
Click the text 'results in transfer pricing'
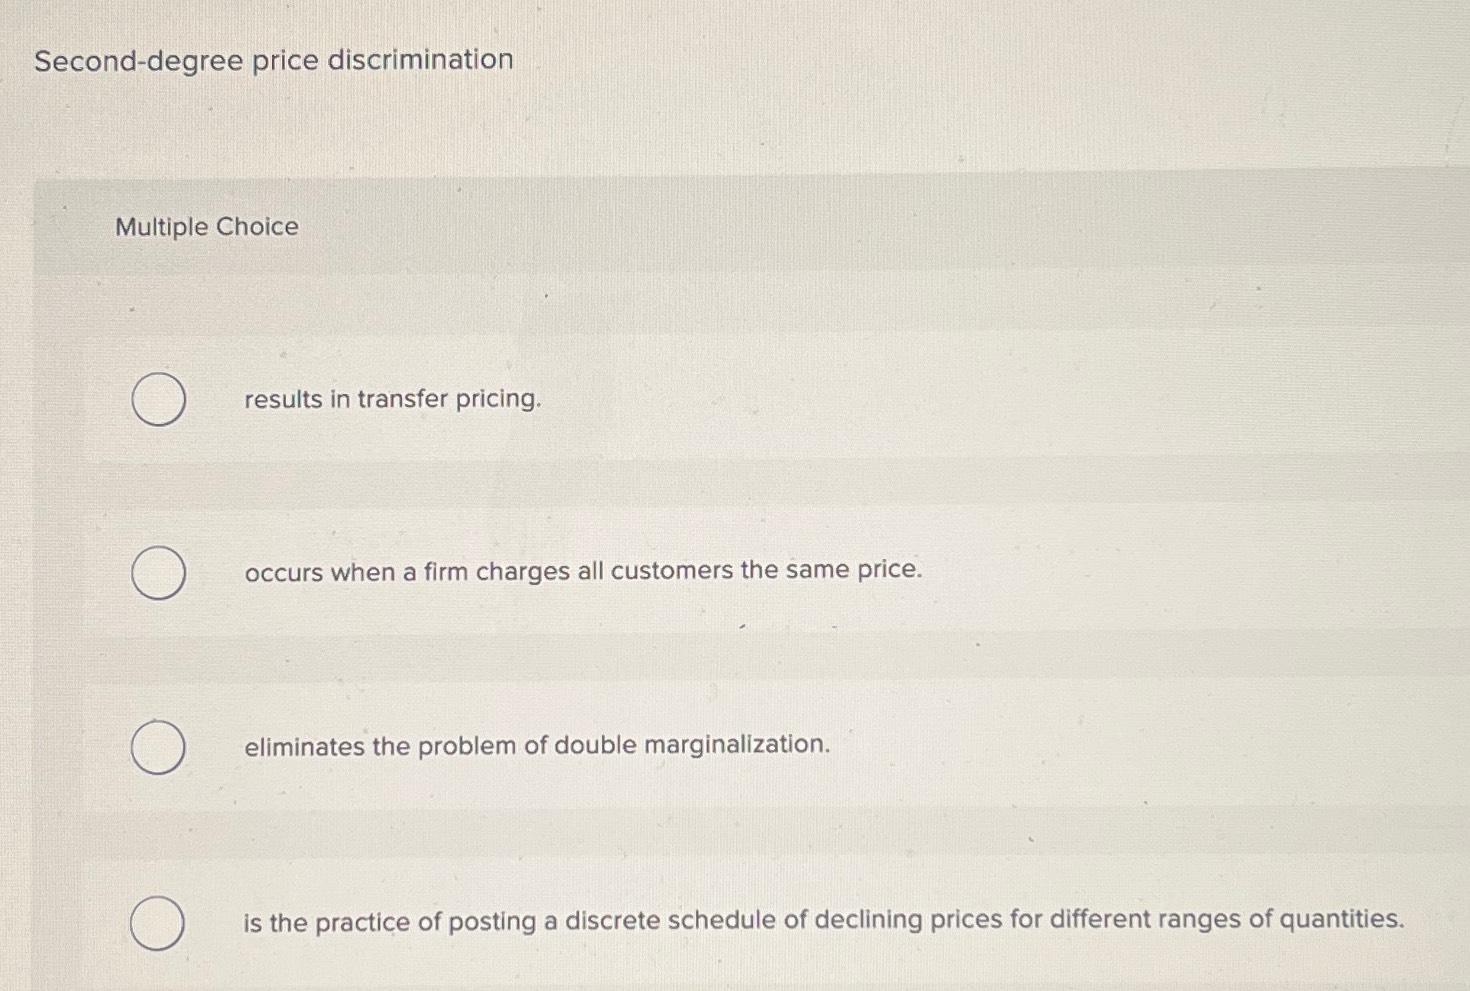(390, 399)
